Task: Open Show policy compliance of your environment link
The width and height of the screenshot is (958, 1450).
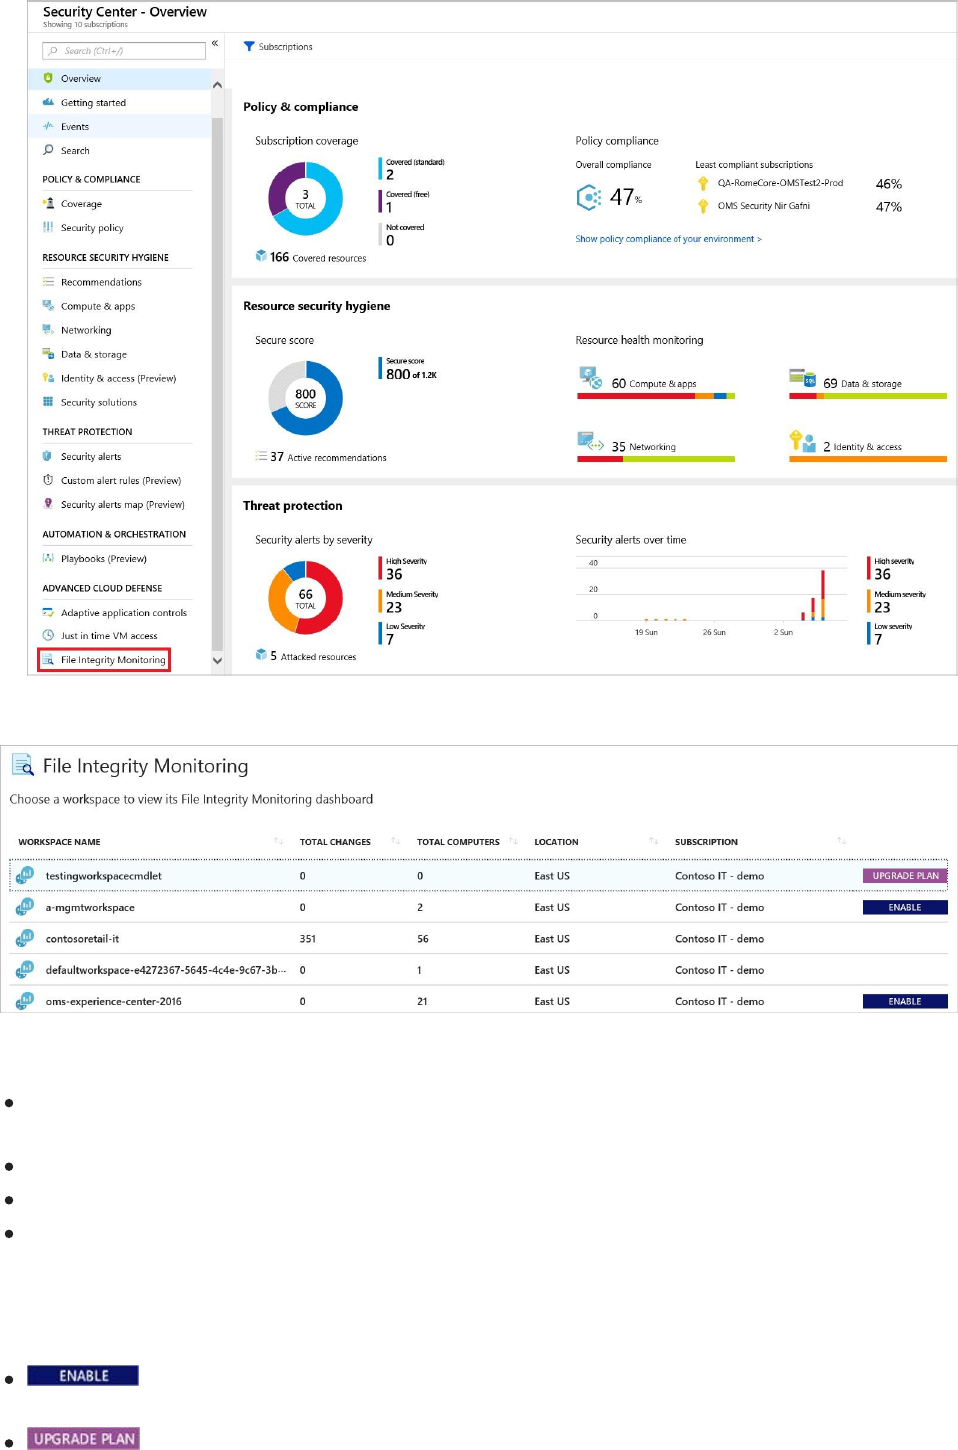Action: tap(668, 239)
